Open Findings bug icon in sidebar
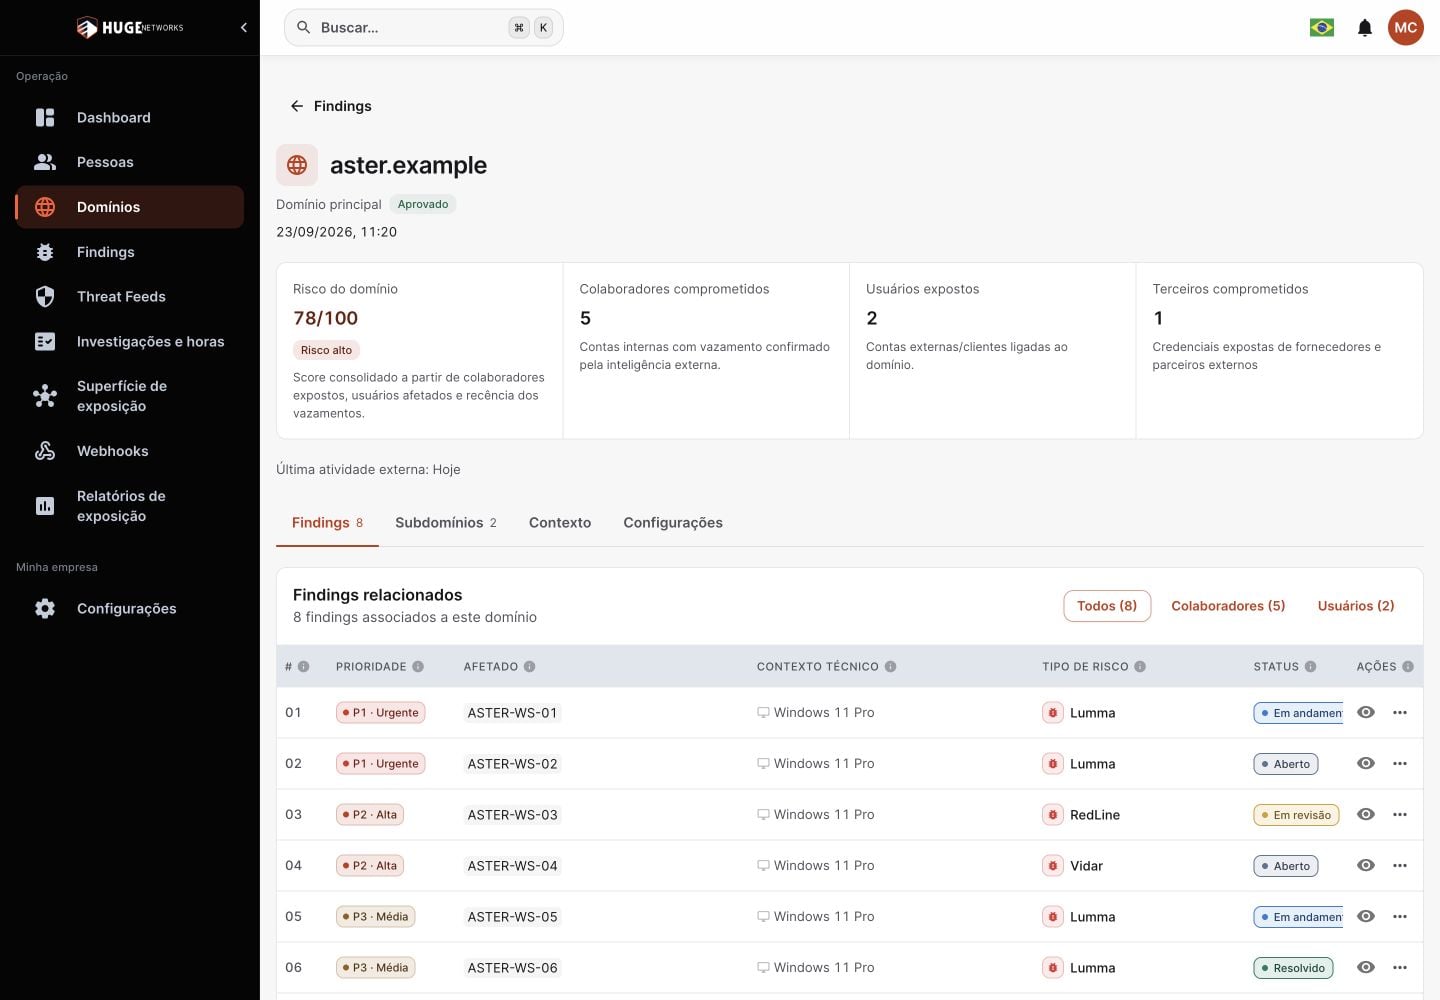This screenshot has width=1440, height=1000. tap(45, 252)
